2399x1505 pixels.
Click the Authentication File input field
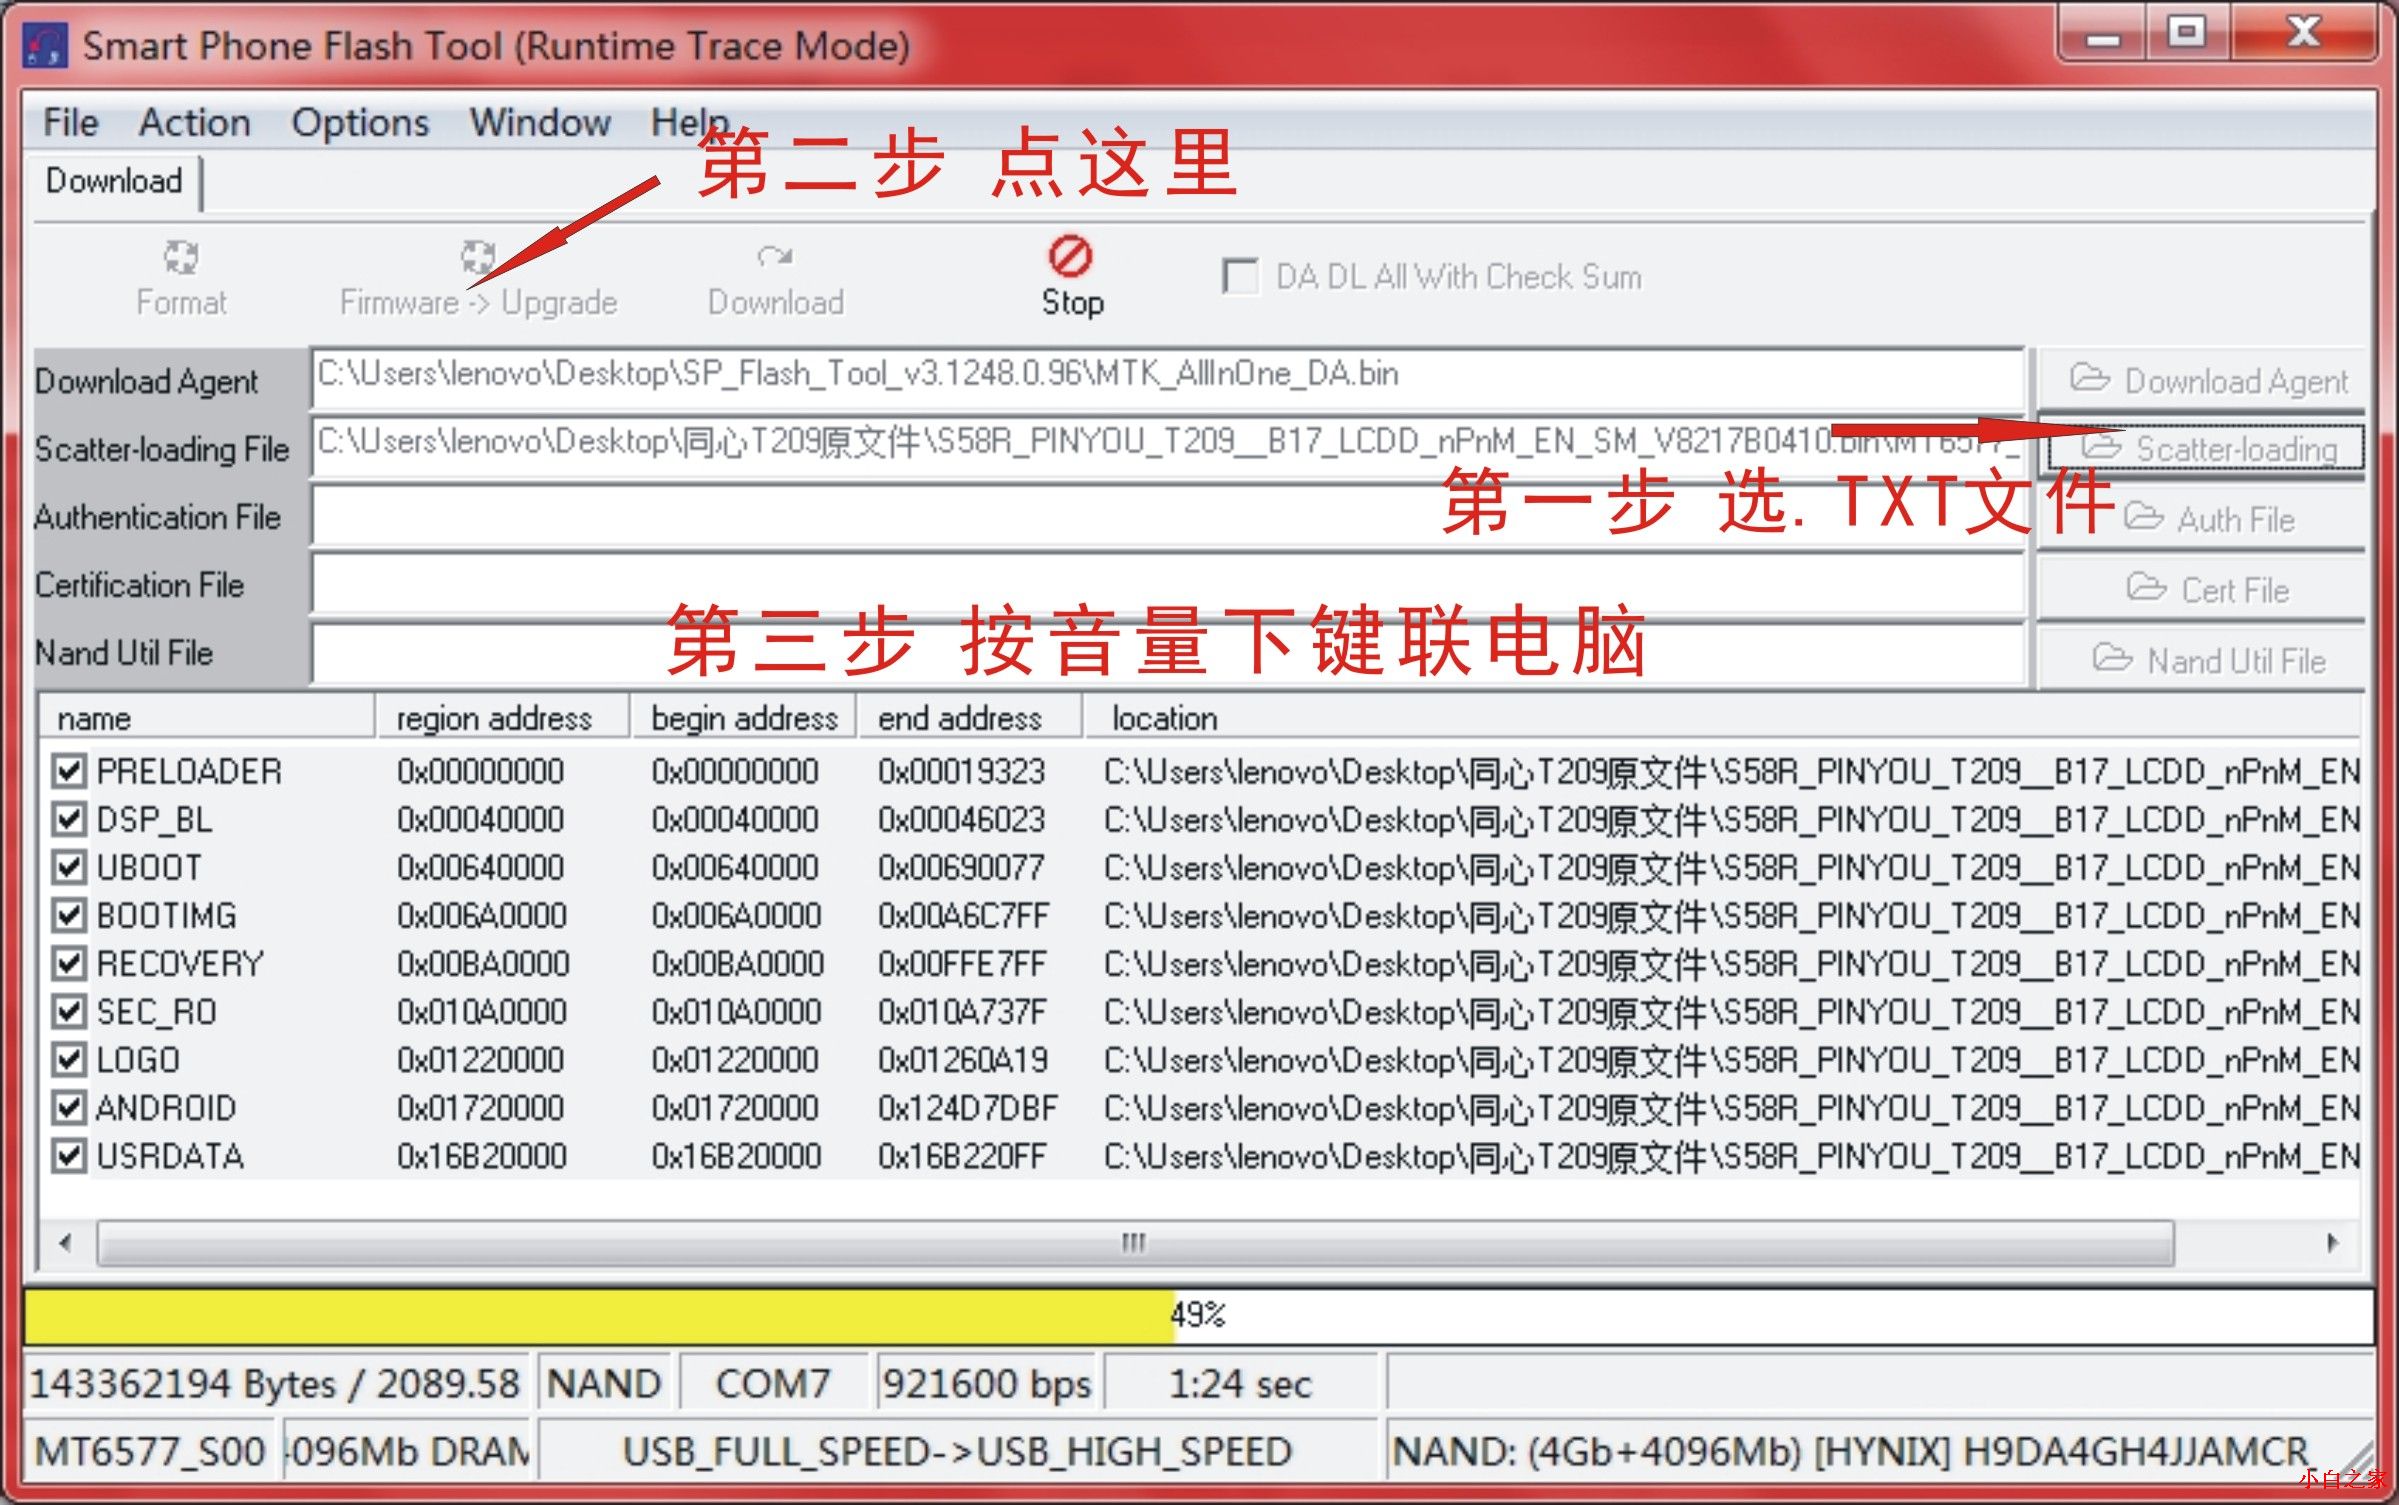[1167, 515]
